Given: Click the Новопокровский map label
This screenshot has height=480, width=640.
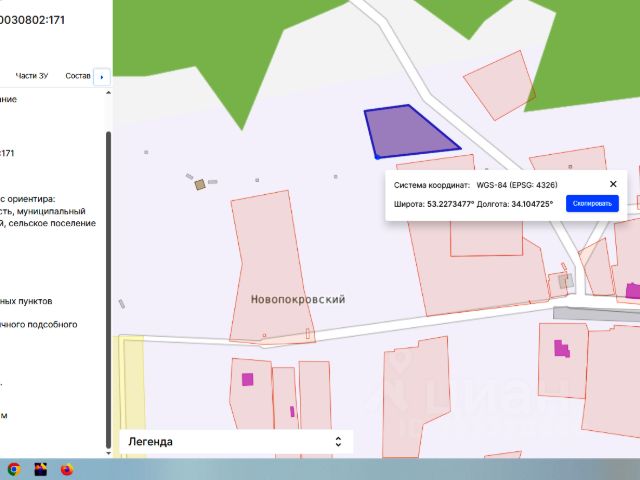Looking at the screenshot, I should [298, 299].
